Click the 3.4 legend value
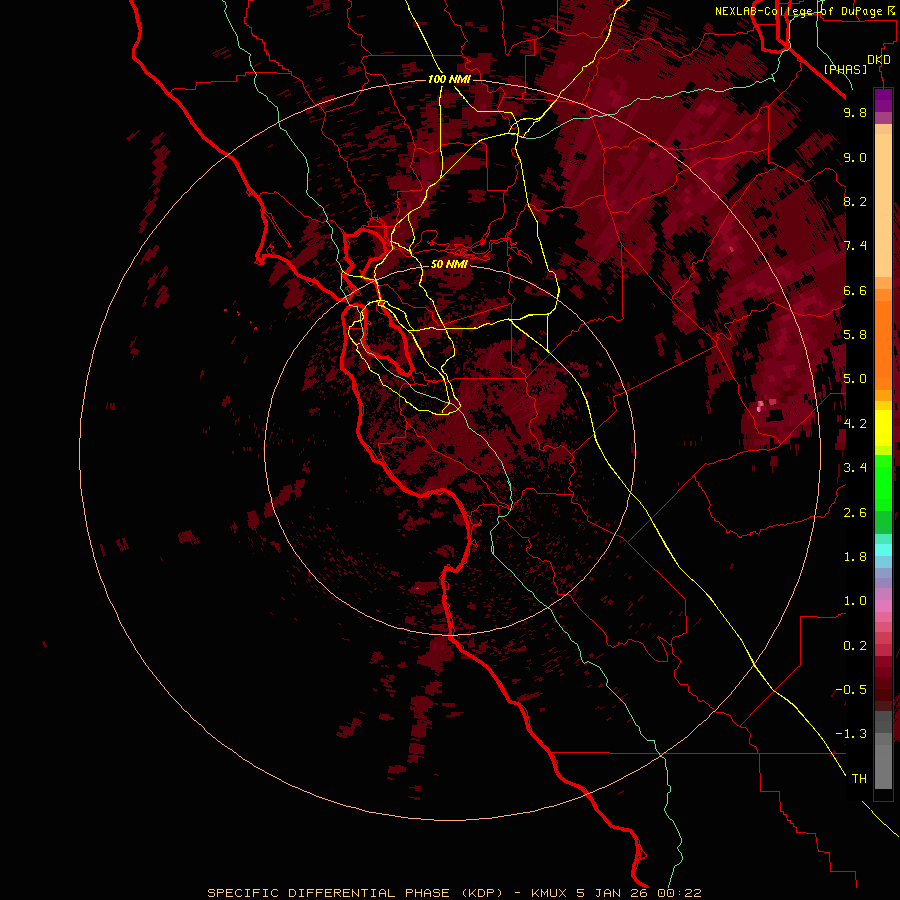This screenshot has width=900, height=900. 855,468
